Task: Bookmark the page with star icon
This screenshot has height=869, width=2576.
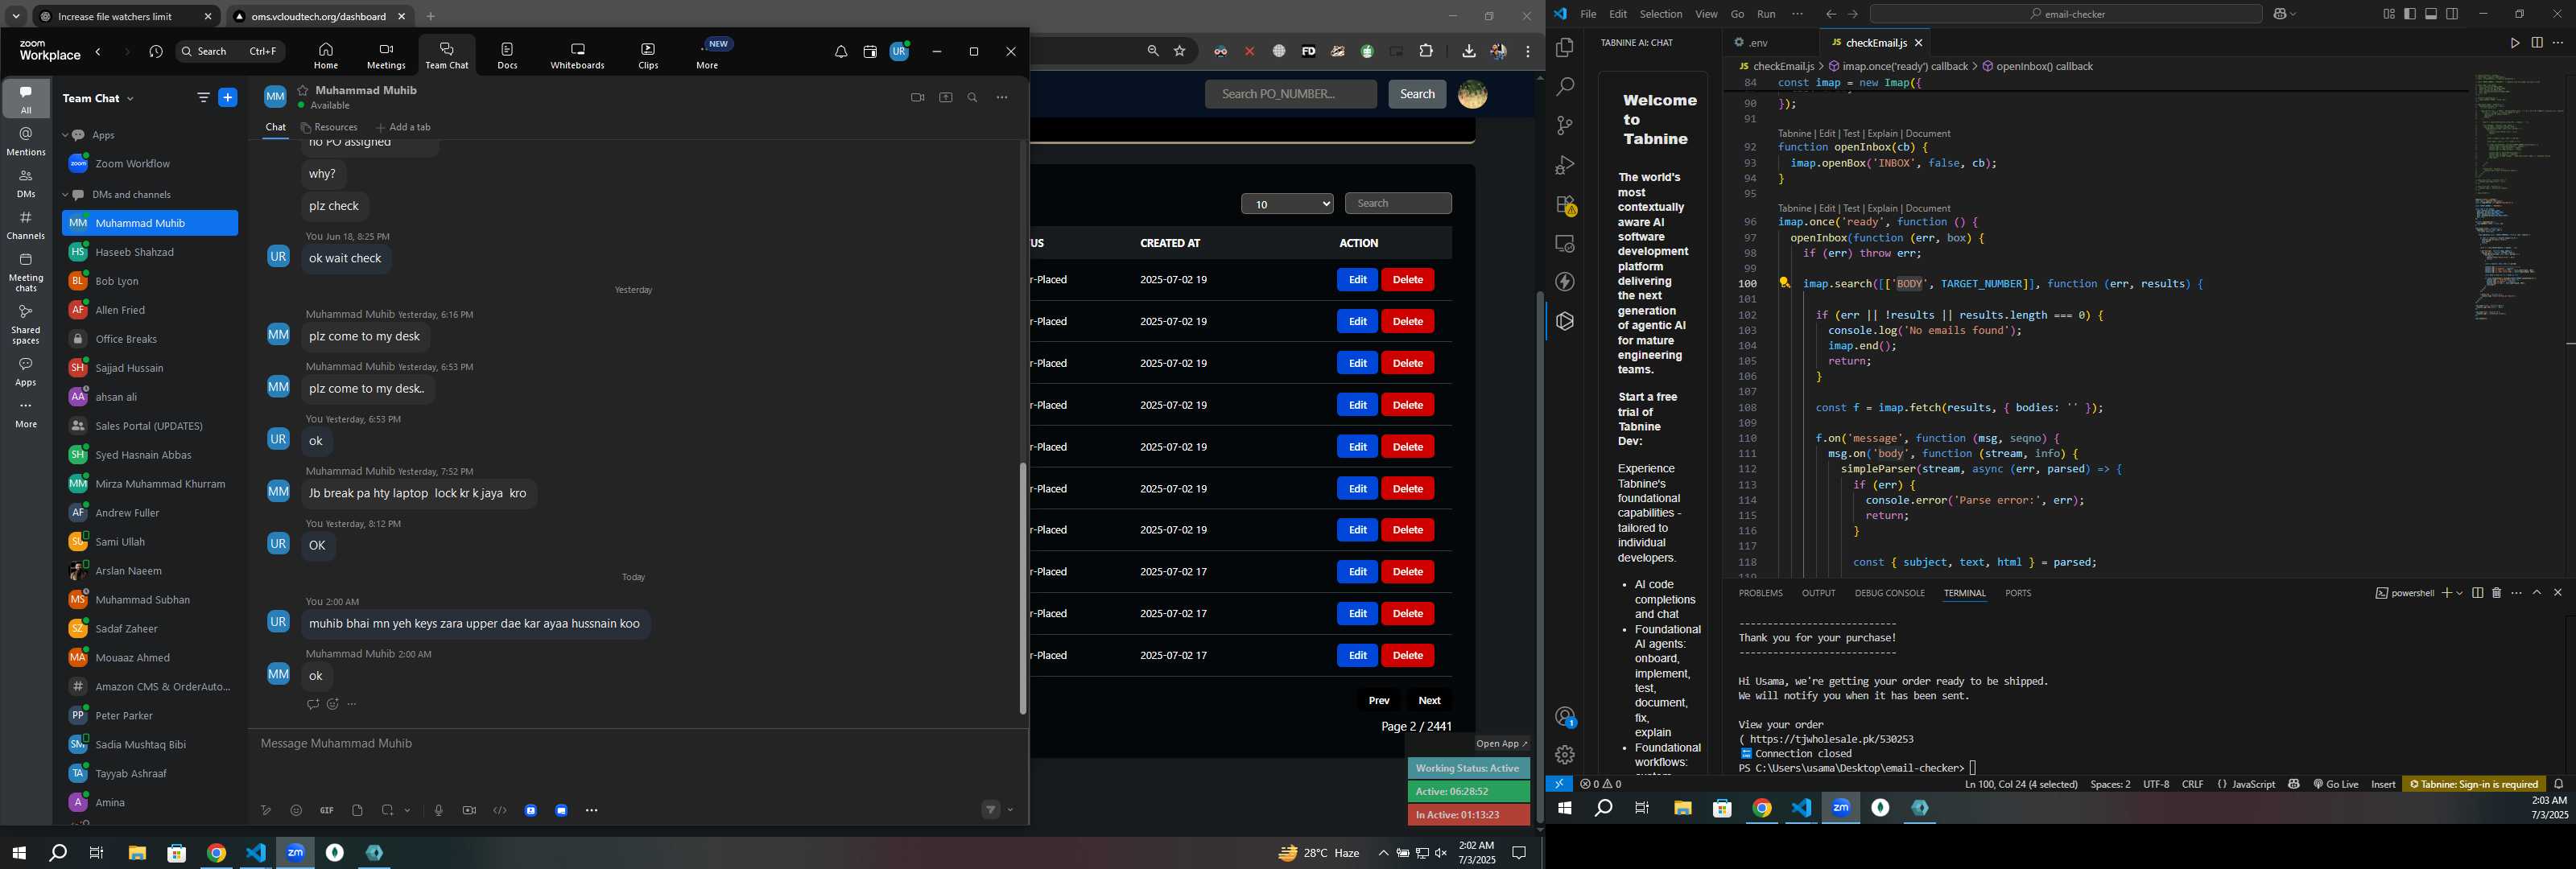Action: [1180, 51]
